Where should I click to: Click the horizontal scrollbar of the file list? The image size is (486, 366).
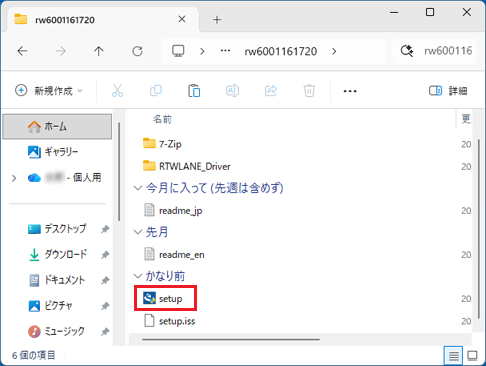pos(231,339)
